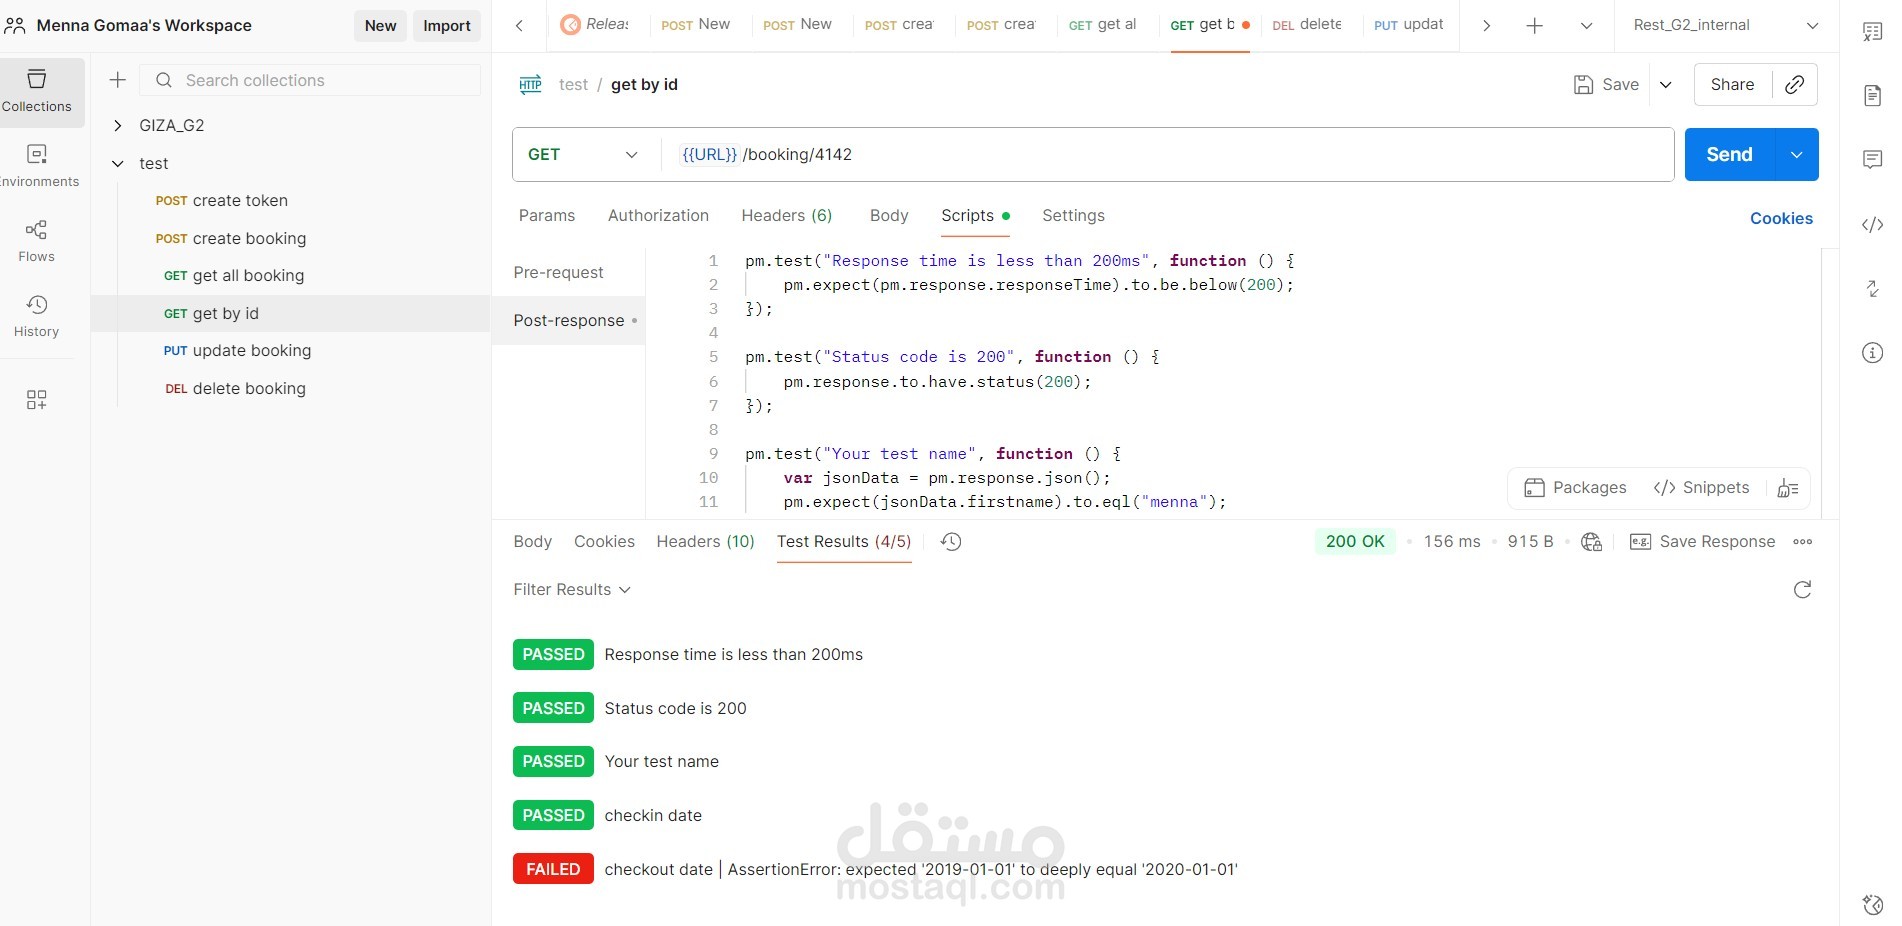
Task: Switch to the PUT update request tab
Action: tap(1409, 25)
